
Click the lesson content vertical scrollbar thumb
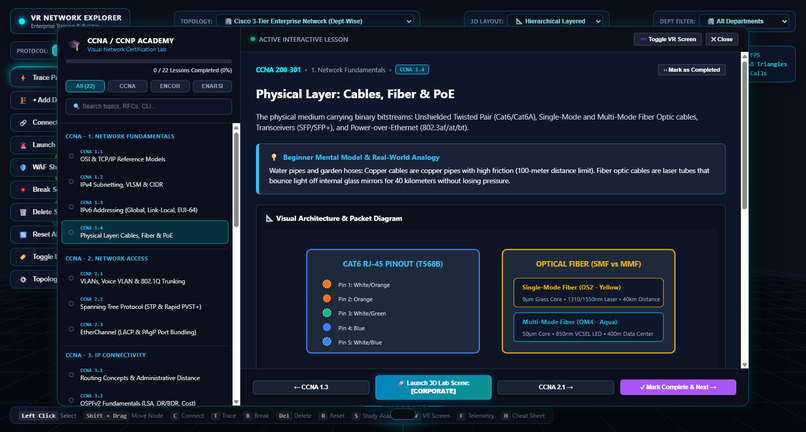point(744,135)
